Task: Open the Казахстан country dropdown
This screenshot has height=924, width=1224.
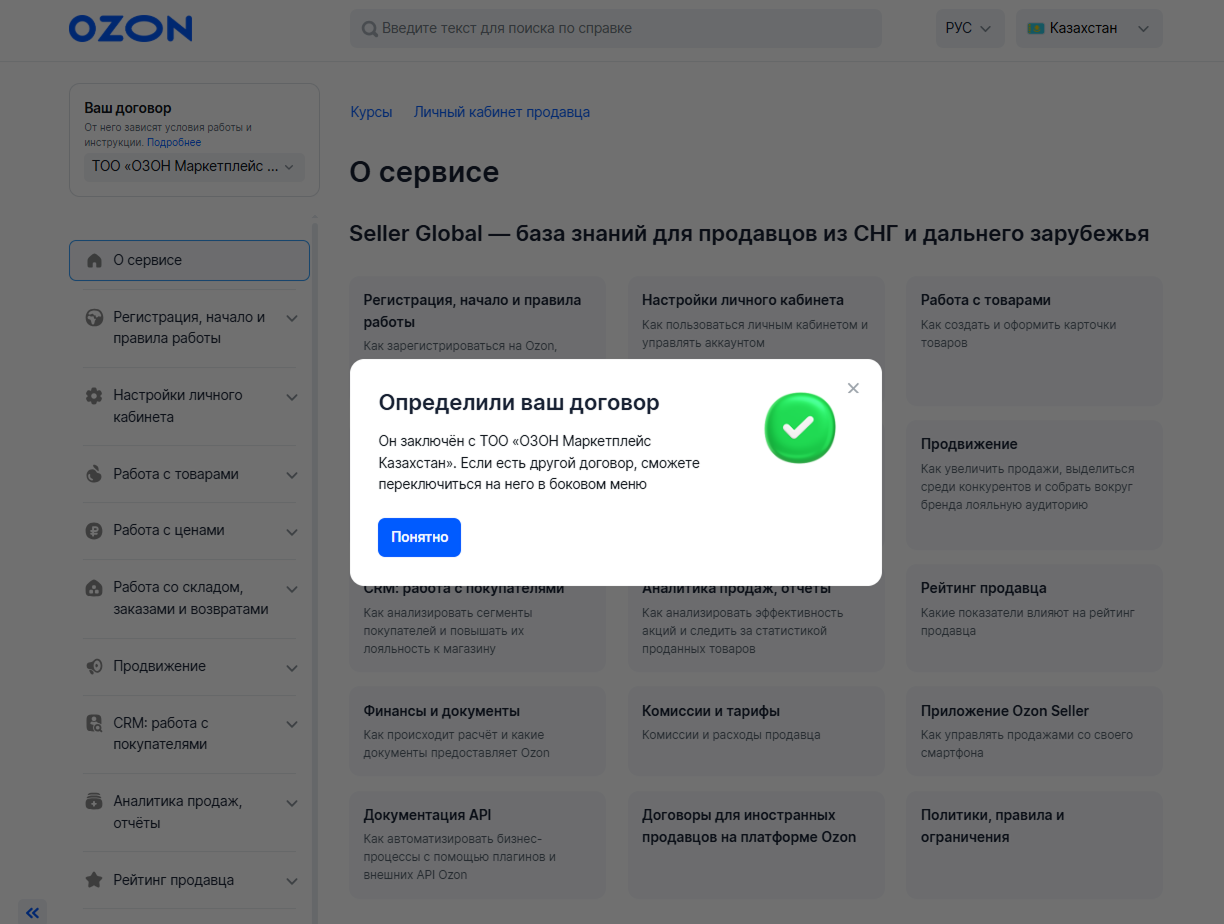Action: [1089, 29]
